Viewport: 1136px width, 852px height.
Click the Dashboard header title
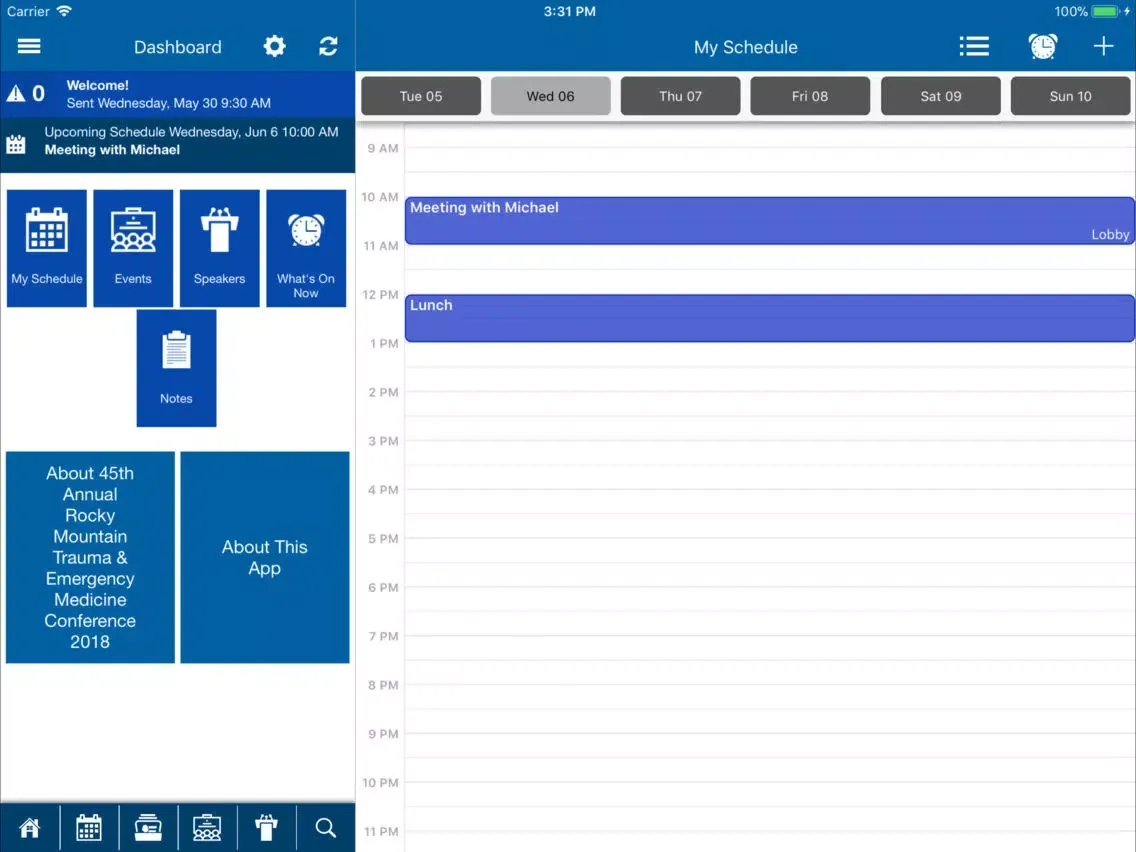pos(178,47)
